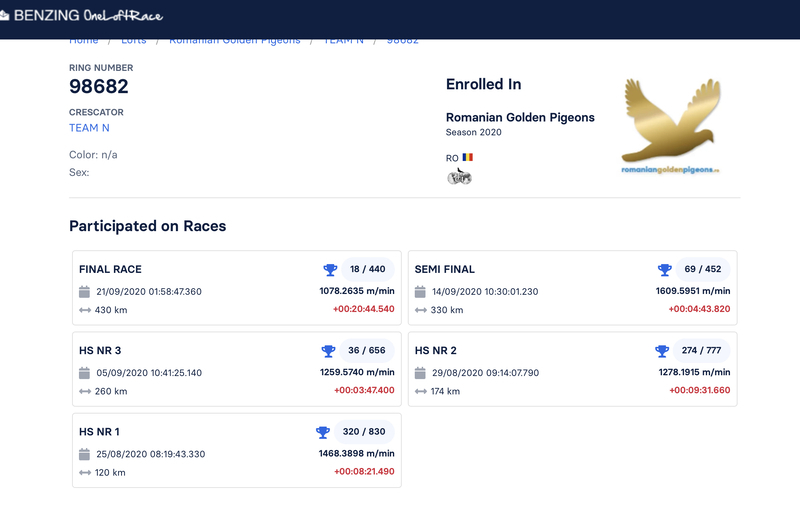800x509 pixels.
Task: Open the SEMI FINAL race title
Action: 444,269
